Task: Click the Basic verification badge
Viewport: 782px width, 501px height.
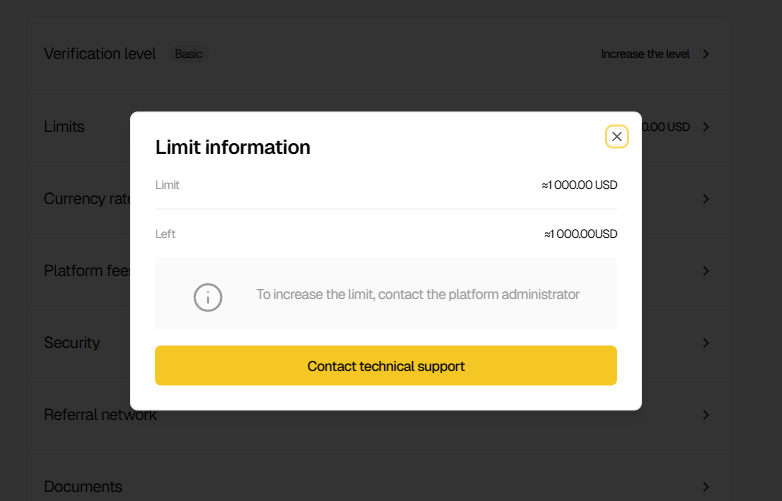Action: coord(188,54)
